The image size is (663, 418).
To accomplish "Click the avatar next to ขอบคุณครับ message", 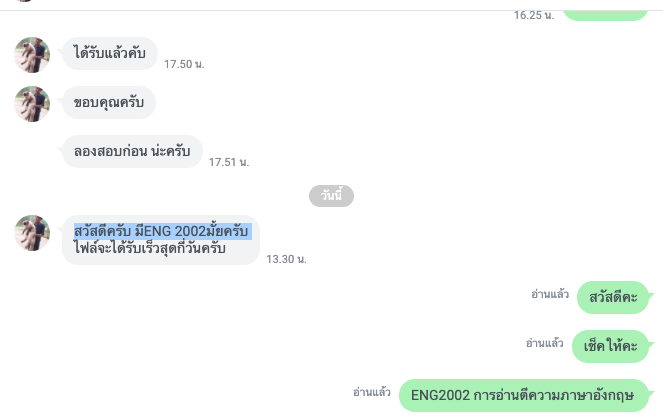I will point(32,104).
